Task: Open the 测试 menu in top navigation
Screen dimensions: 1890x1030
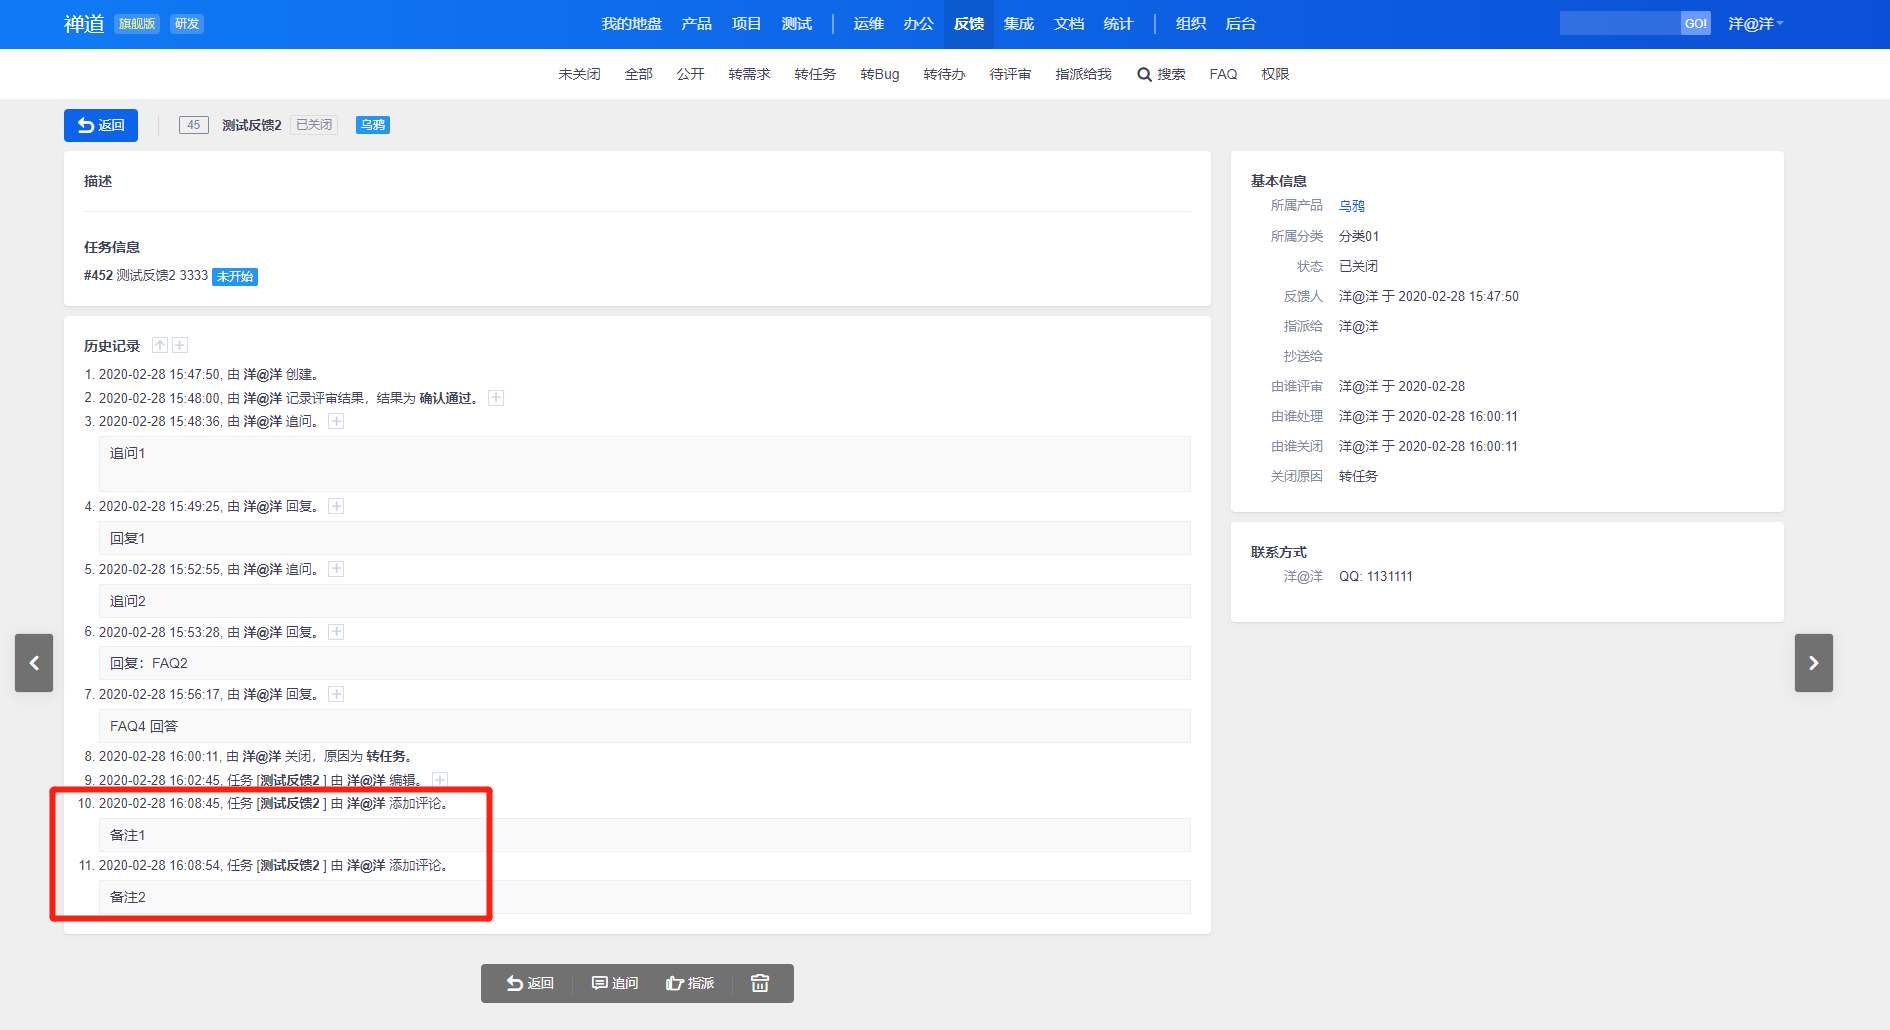Action: click(x=796, y=24)
